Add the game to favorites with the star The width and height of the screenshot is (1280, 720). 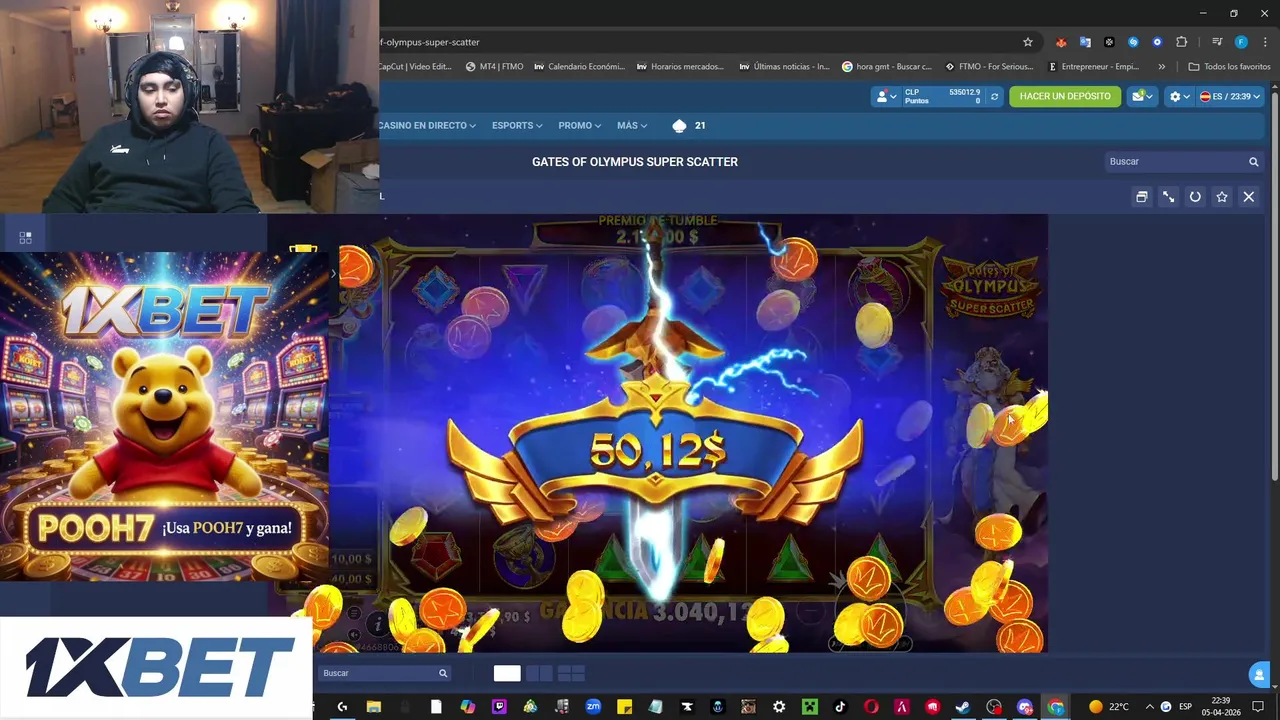(x=1222, y=197)
